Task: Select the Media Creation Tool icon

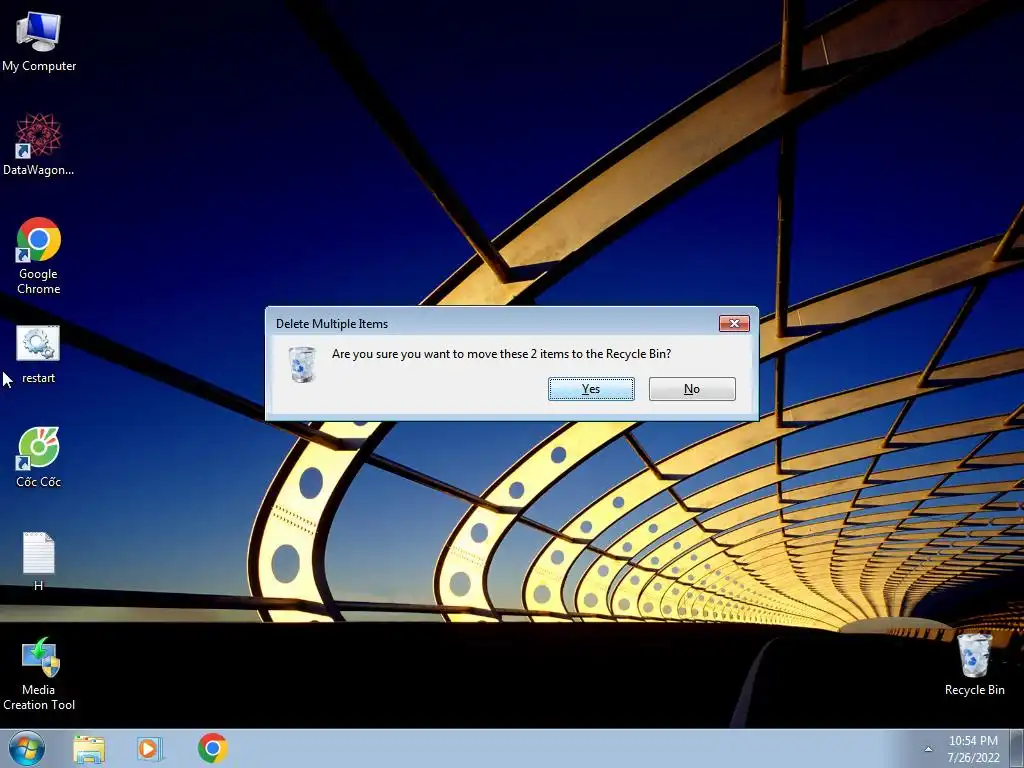Action: click(x=39, y=674)
